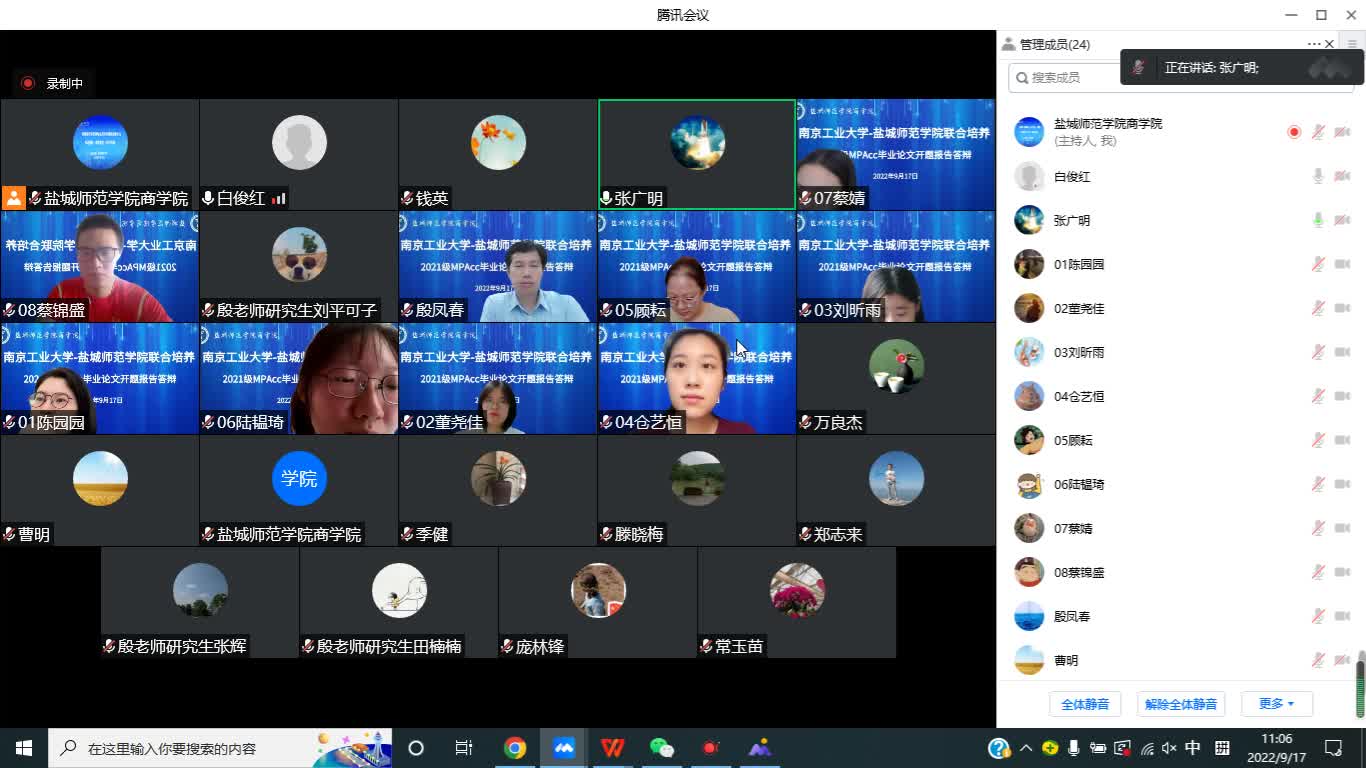Viewport: 1366px width, 768px height.
Task: Click the microphone icon on 钱英's tile
Action: tap(408, 199)
